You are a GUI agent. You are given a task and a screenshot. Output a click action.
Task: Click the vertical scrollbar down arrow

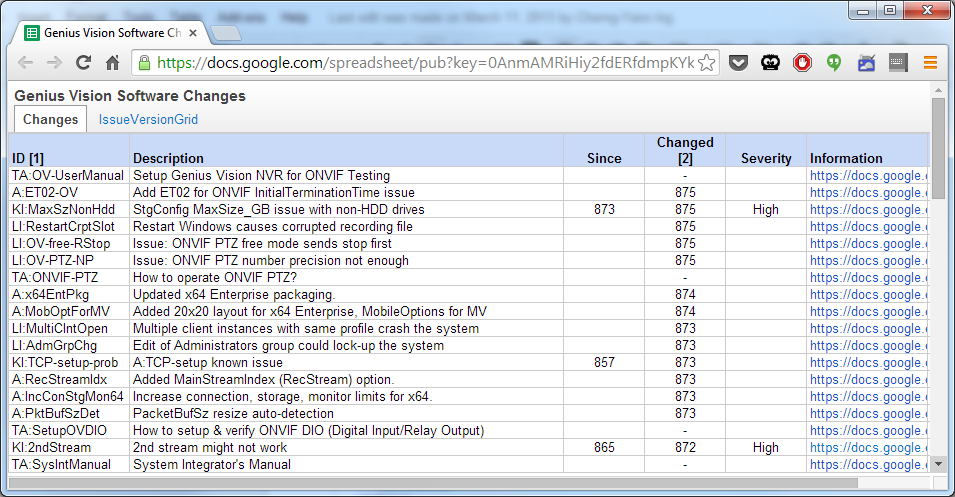coord(939,464)
